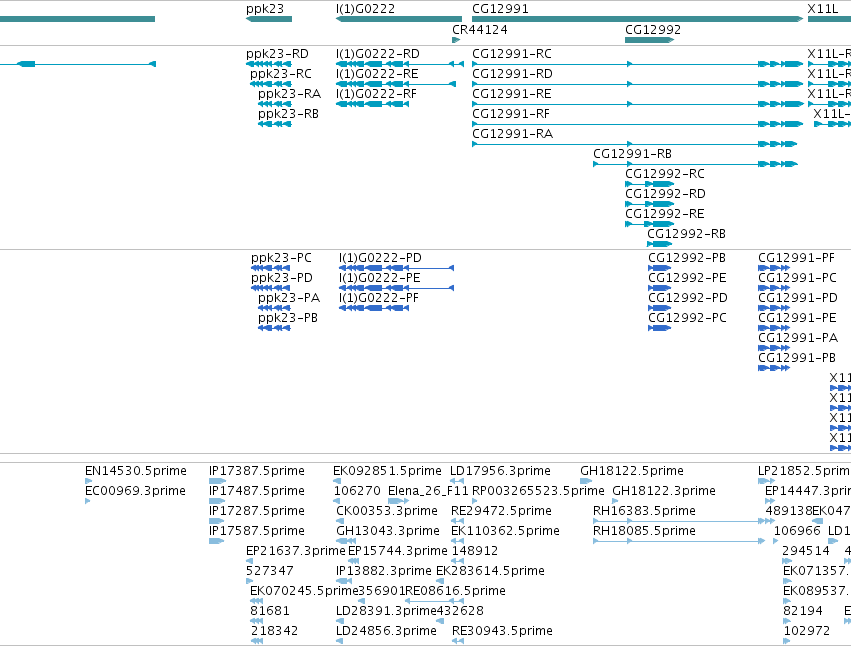The image size is (851, 646).
Task: Click protein CG12991-PC
Action: click(x=774, y=288)
